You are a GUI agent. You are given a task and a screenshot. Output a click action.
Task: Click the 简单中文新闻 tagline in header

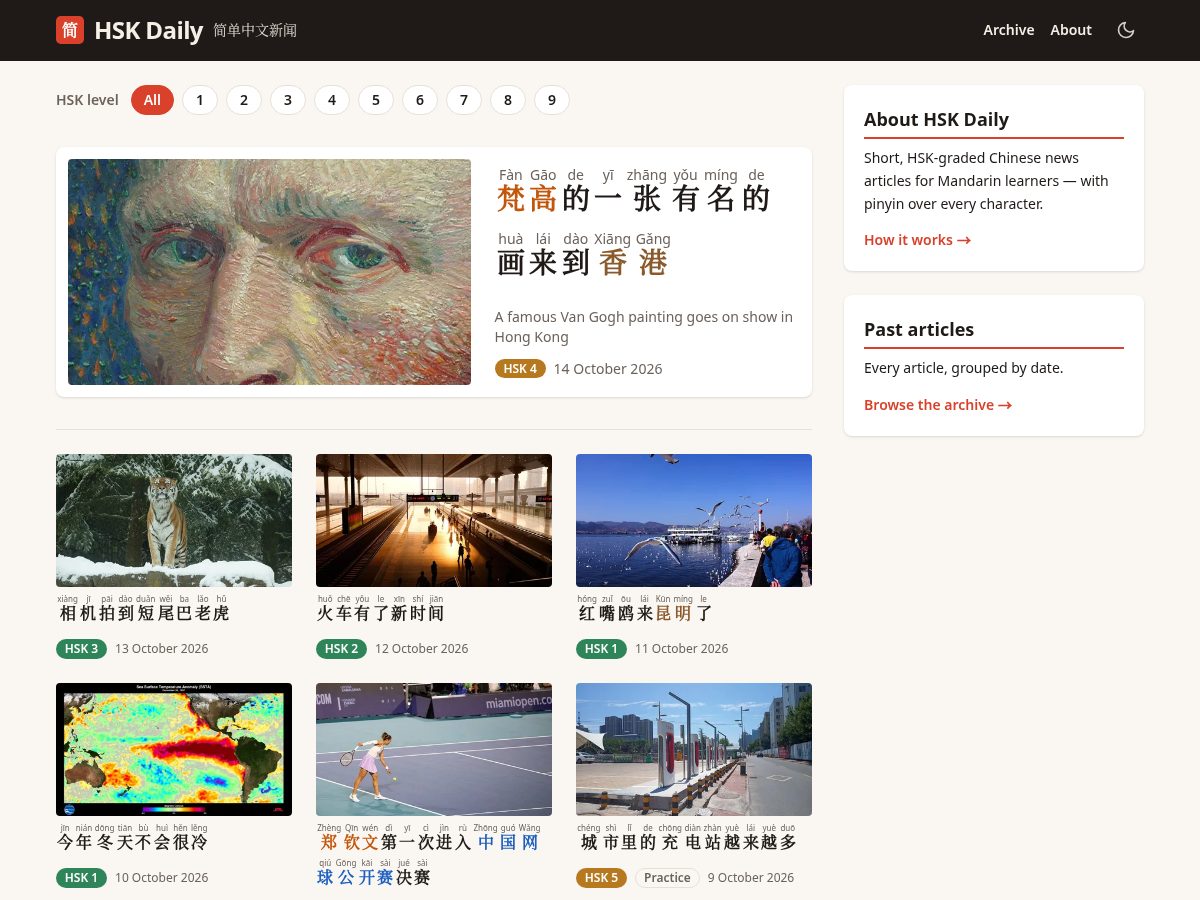tap(255, 31)
